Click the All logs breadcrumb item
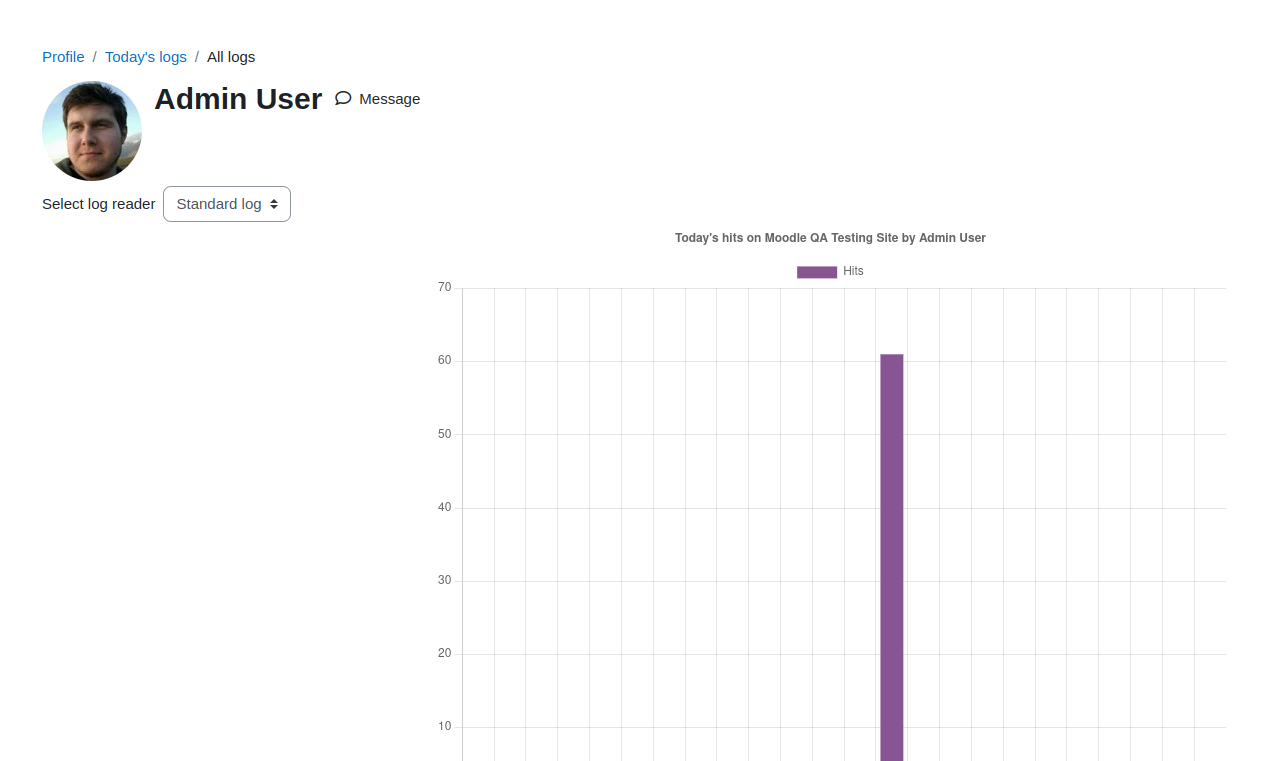The height and width of the screenshot is (761, 1267). (231, 57)
